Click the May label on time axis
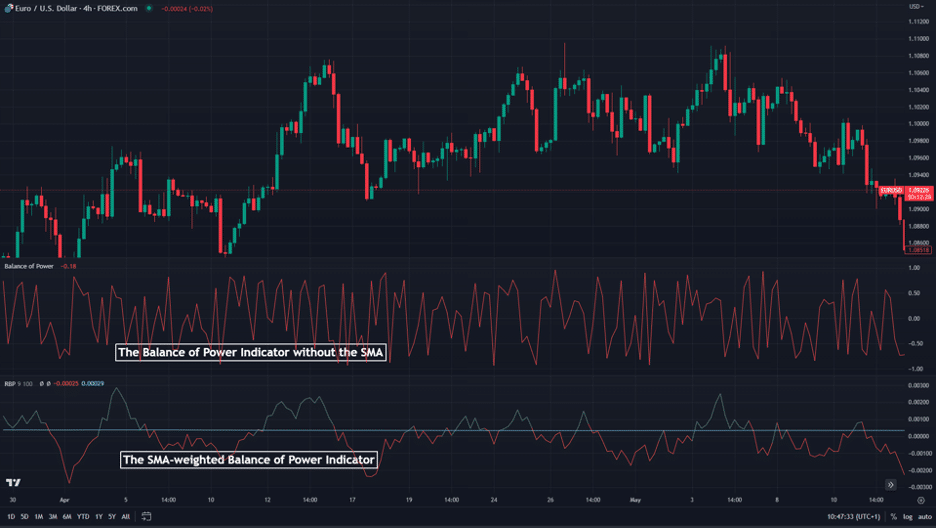The height and width of the screenshot is (528, 936). tap(635, 500)
